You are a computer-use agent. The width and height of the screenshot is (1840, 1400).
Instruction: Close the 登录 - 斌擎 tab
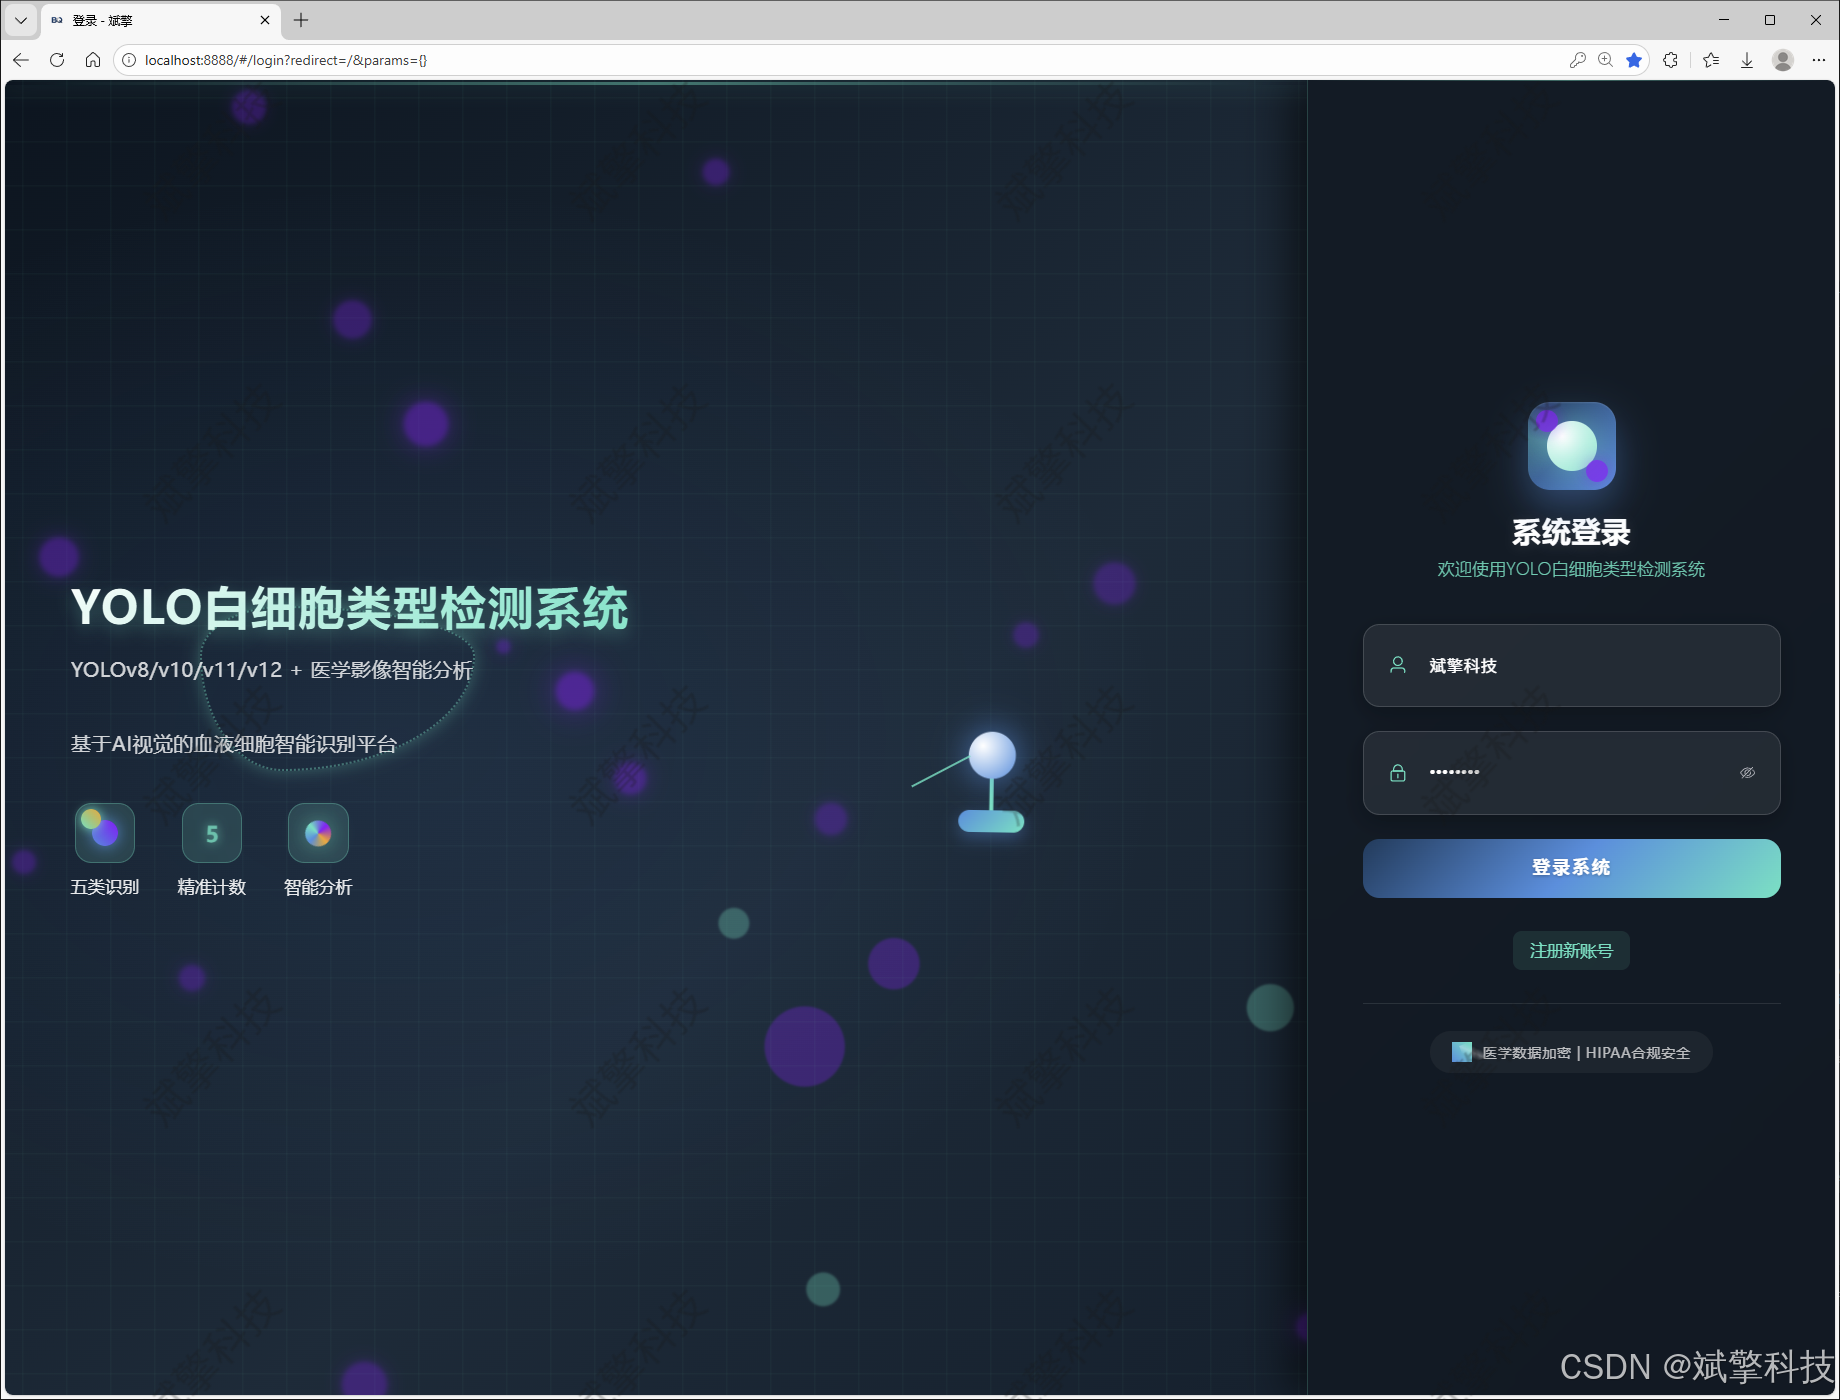coord(265,20)
